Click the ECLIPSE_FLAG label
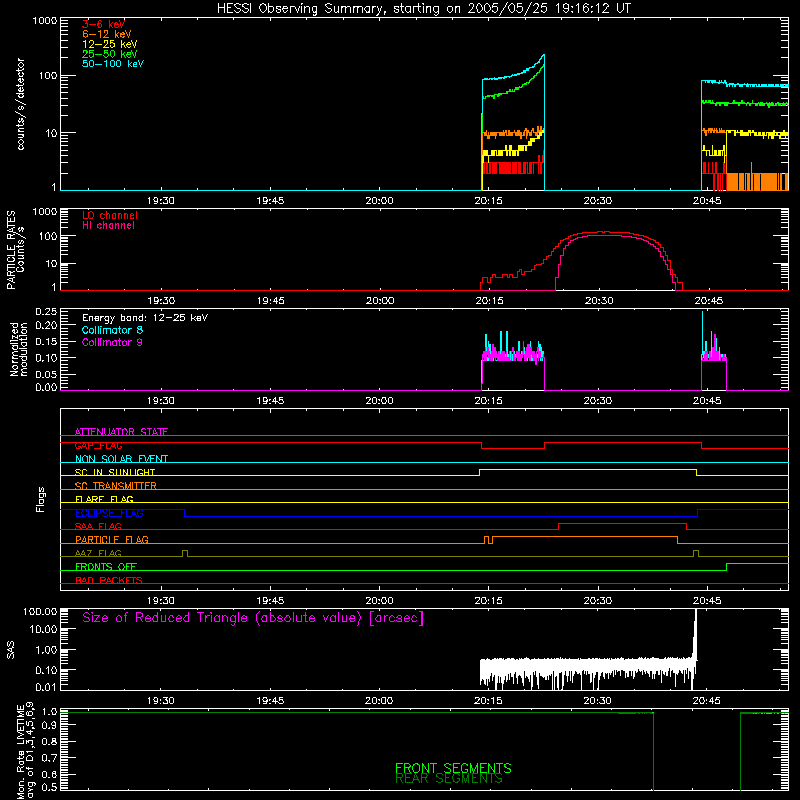800x800 pixels. (109, 513)
